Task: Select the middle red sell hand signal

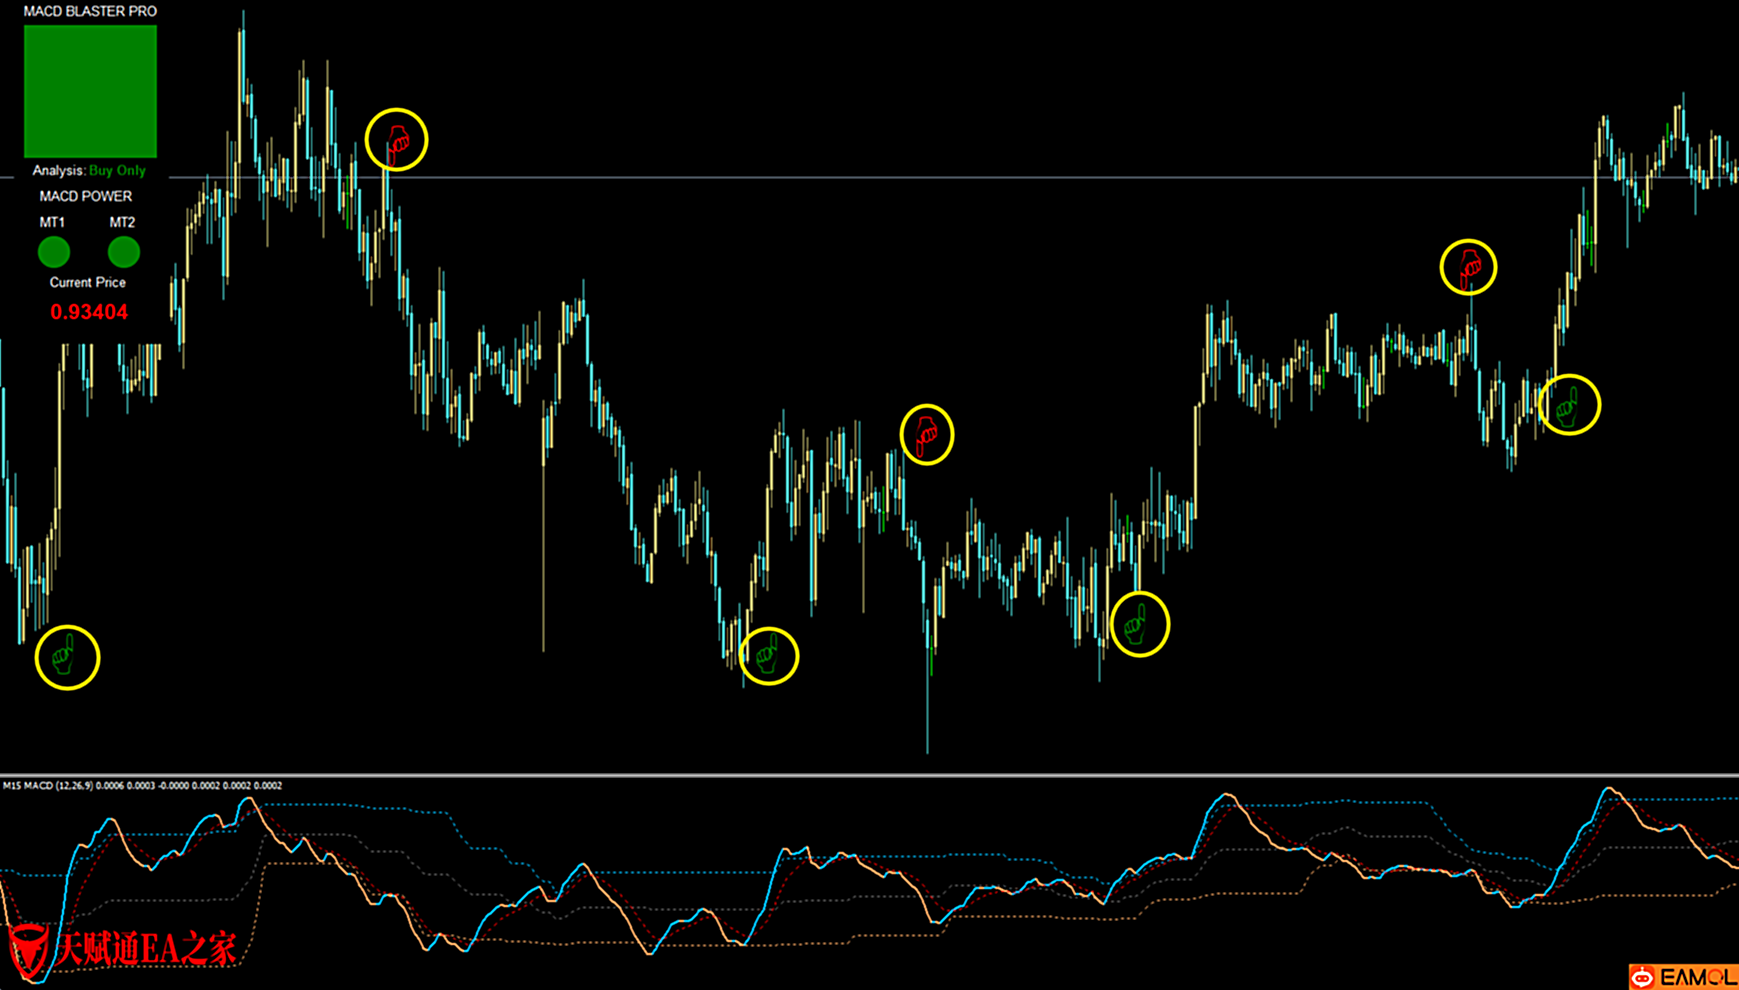Action: pyautogui.click(x=926, y=434)
